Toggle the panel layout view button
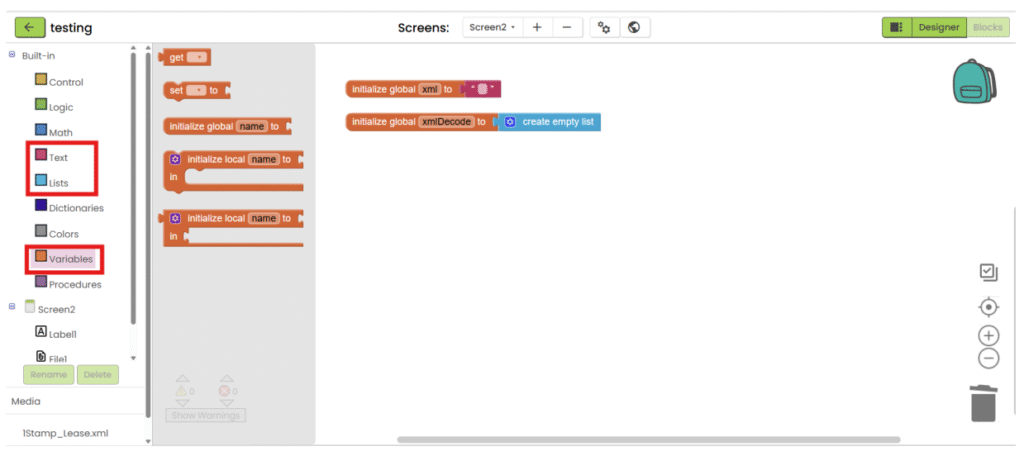The width and height of the screenshot is (1024, 451). 896,27
